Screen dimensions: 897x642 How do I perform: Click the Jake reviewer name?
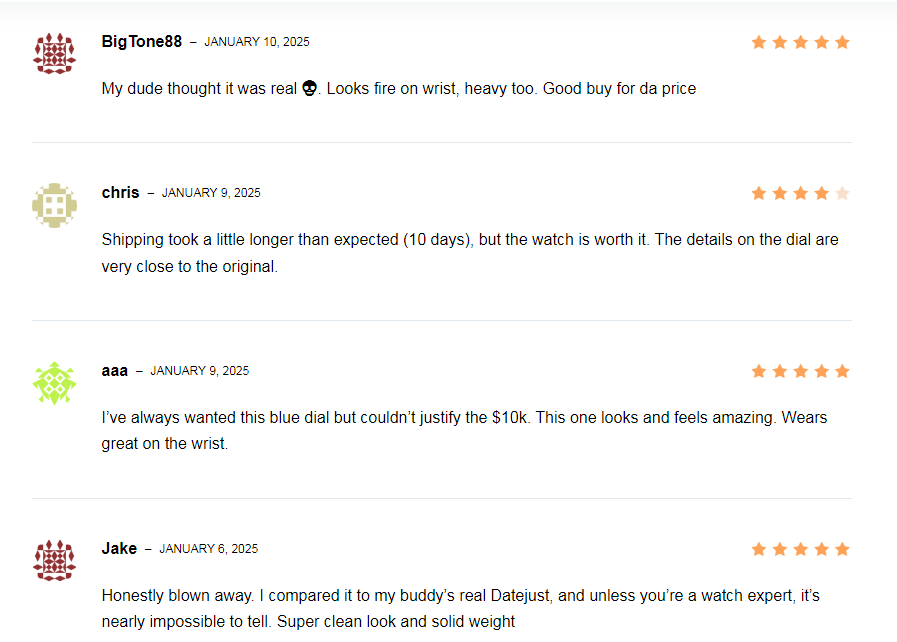coord(119,549)
